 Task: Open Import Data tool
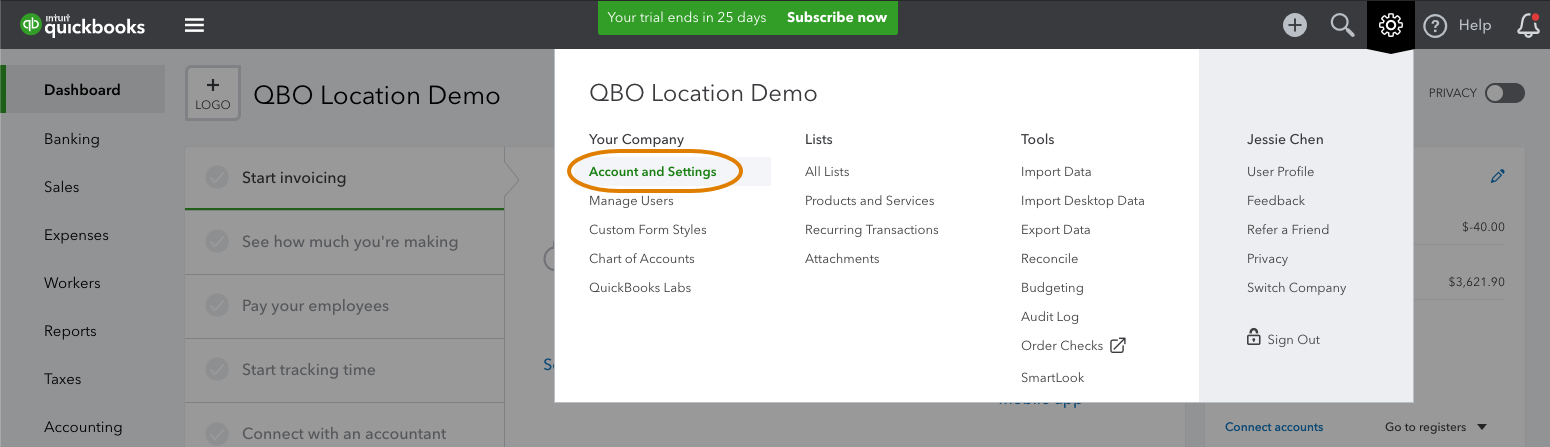(x=1056, y=172)
